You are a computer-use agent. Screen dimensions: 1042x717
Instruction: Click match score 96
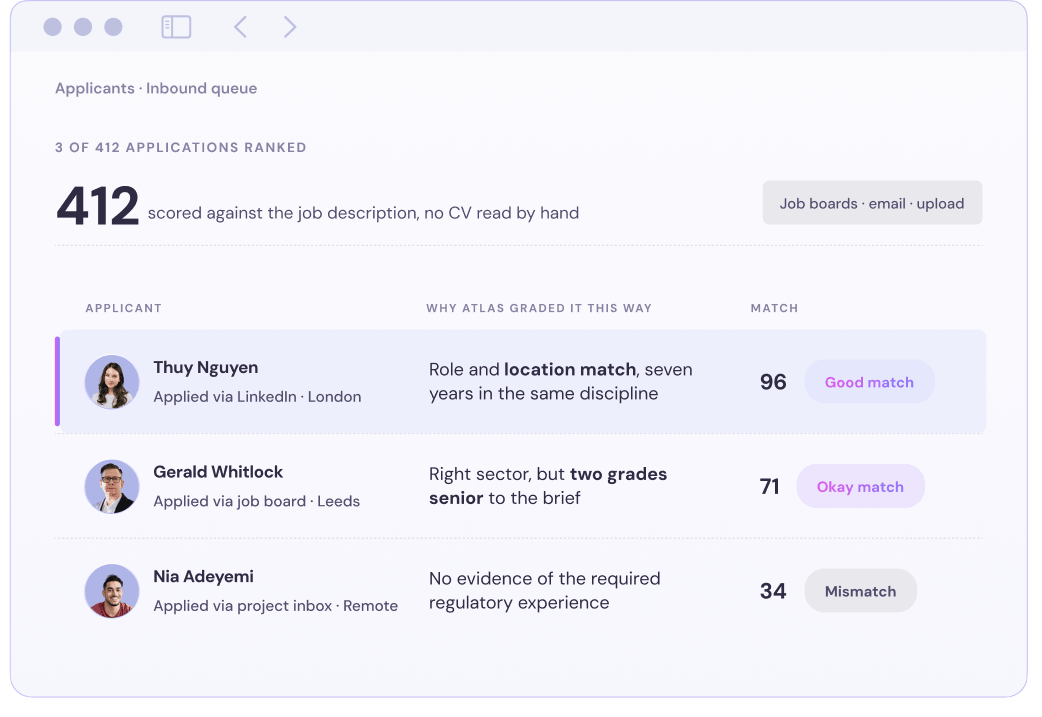773,382
